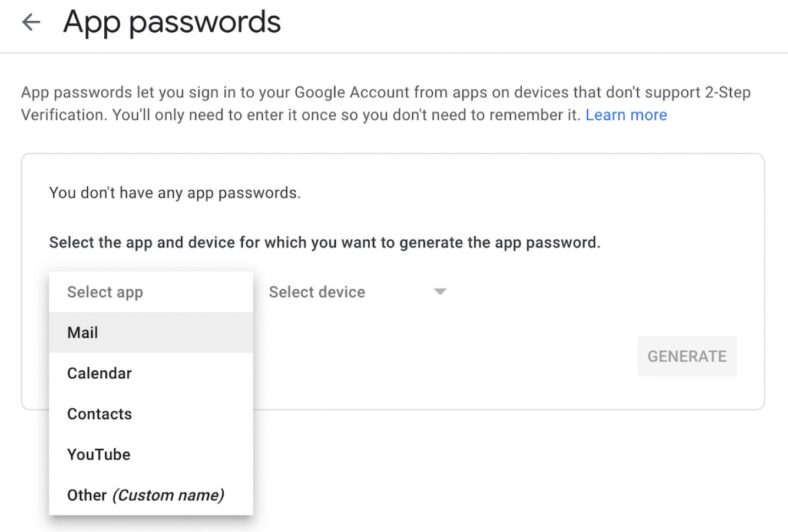Click the "You don't have any app passwords" text

175,192
